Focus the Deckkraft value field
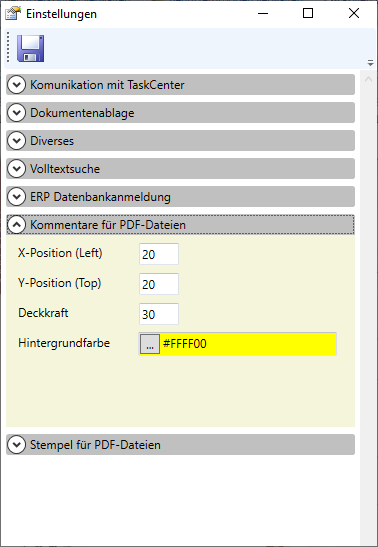The height and width of the screenshot is (547, 378). point(159,314)
